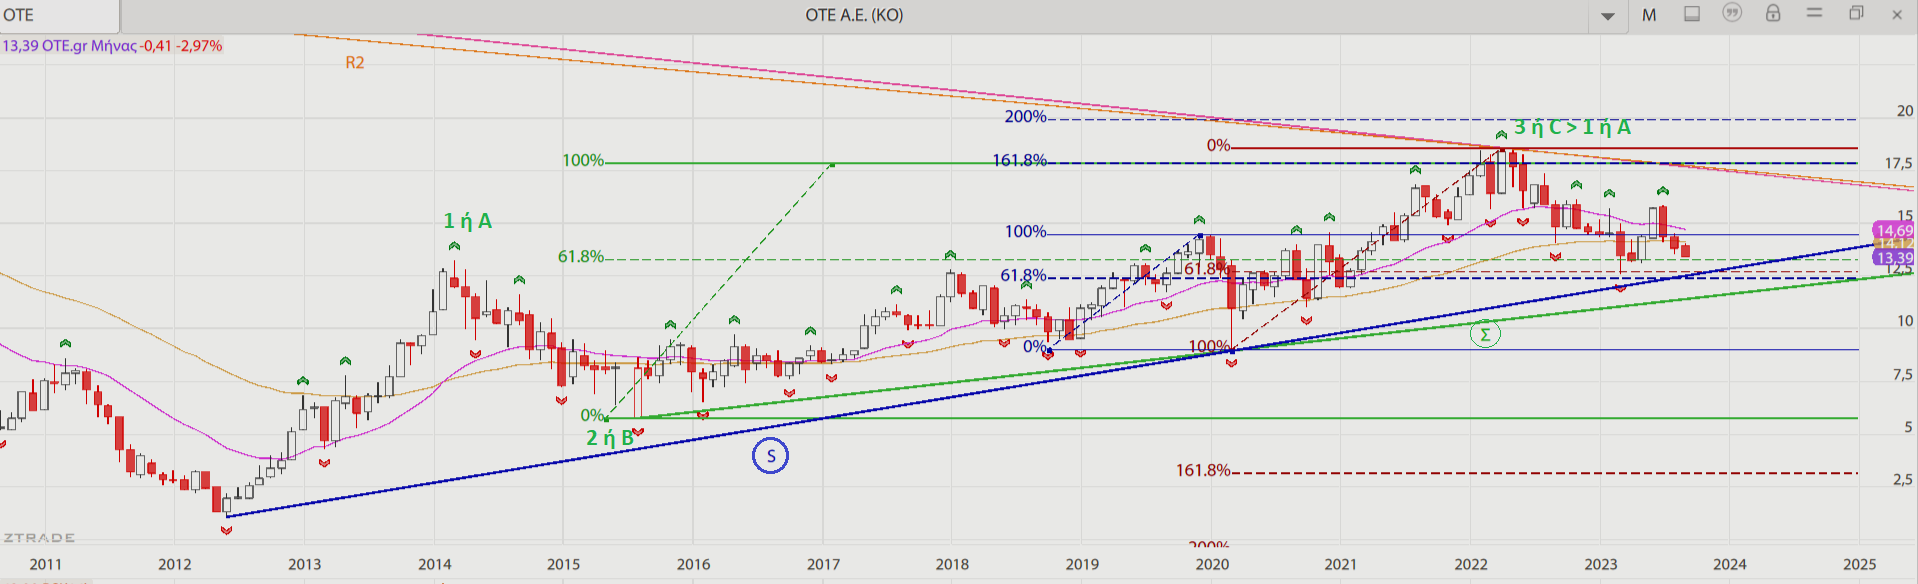The width and height of the screenshot is (1918, 584).
Task: Click the circled green Σ marker
Action: click(1485, 334)
